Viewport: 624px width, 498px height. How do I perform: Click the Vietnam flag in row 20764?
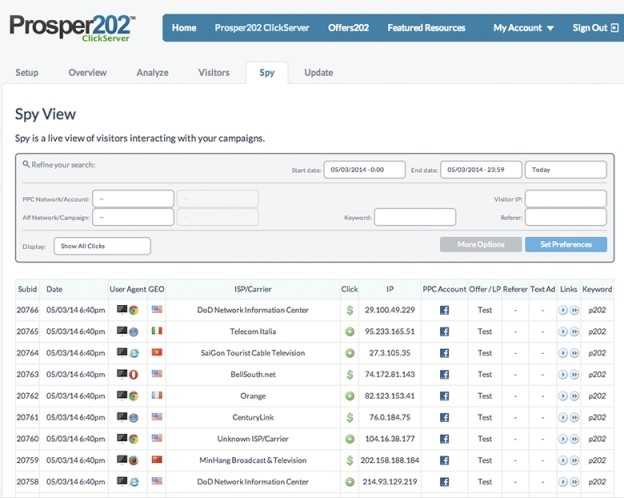157,352
